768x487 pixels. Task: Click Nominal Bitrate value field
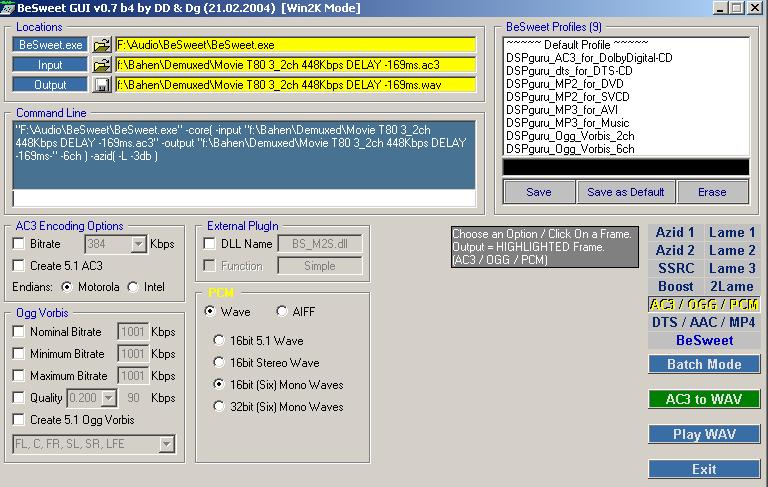(133, 332)
